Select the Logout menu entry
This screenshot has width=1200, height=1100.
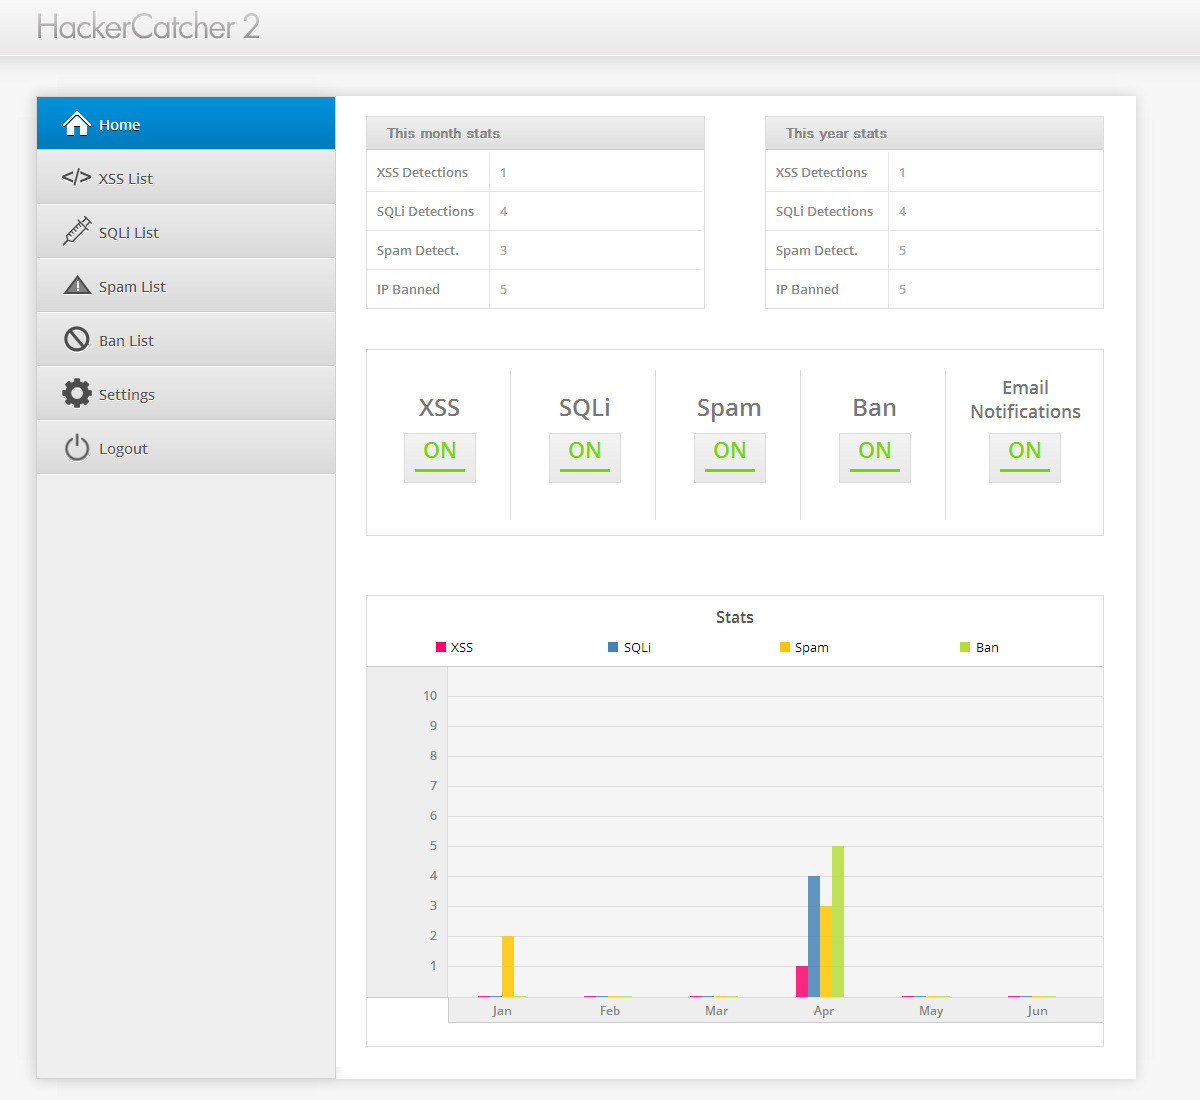click(x=186, y=448)
